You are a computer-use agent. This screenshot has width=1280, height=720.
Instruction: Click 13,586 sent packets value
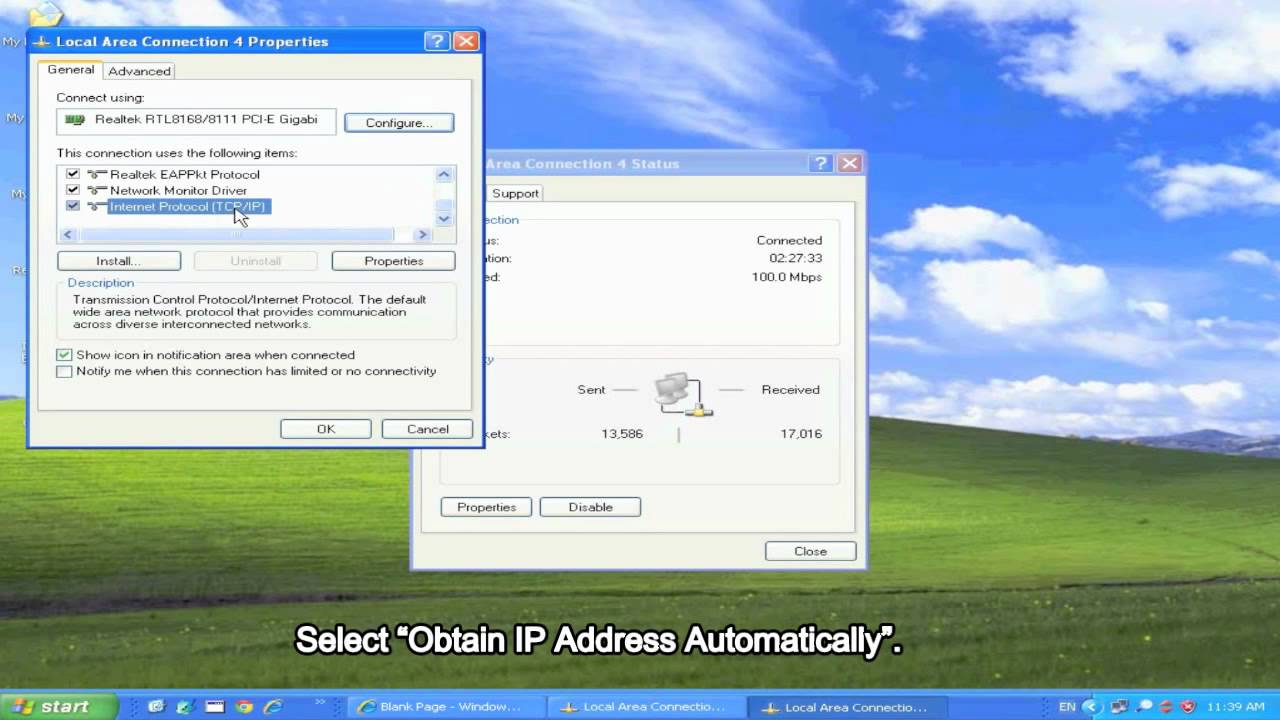coord(622,434)
